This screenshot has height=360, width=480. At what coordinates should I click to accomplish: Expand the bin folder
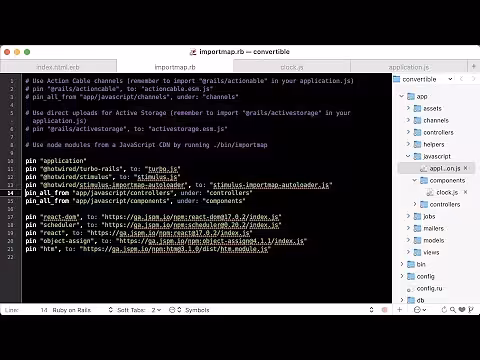pyautogui.click(x=402, y=264)
